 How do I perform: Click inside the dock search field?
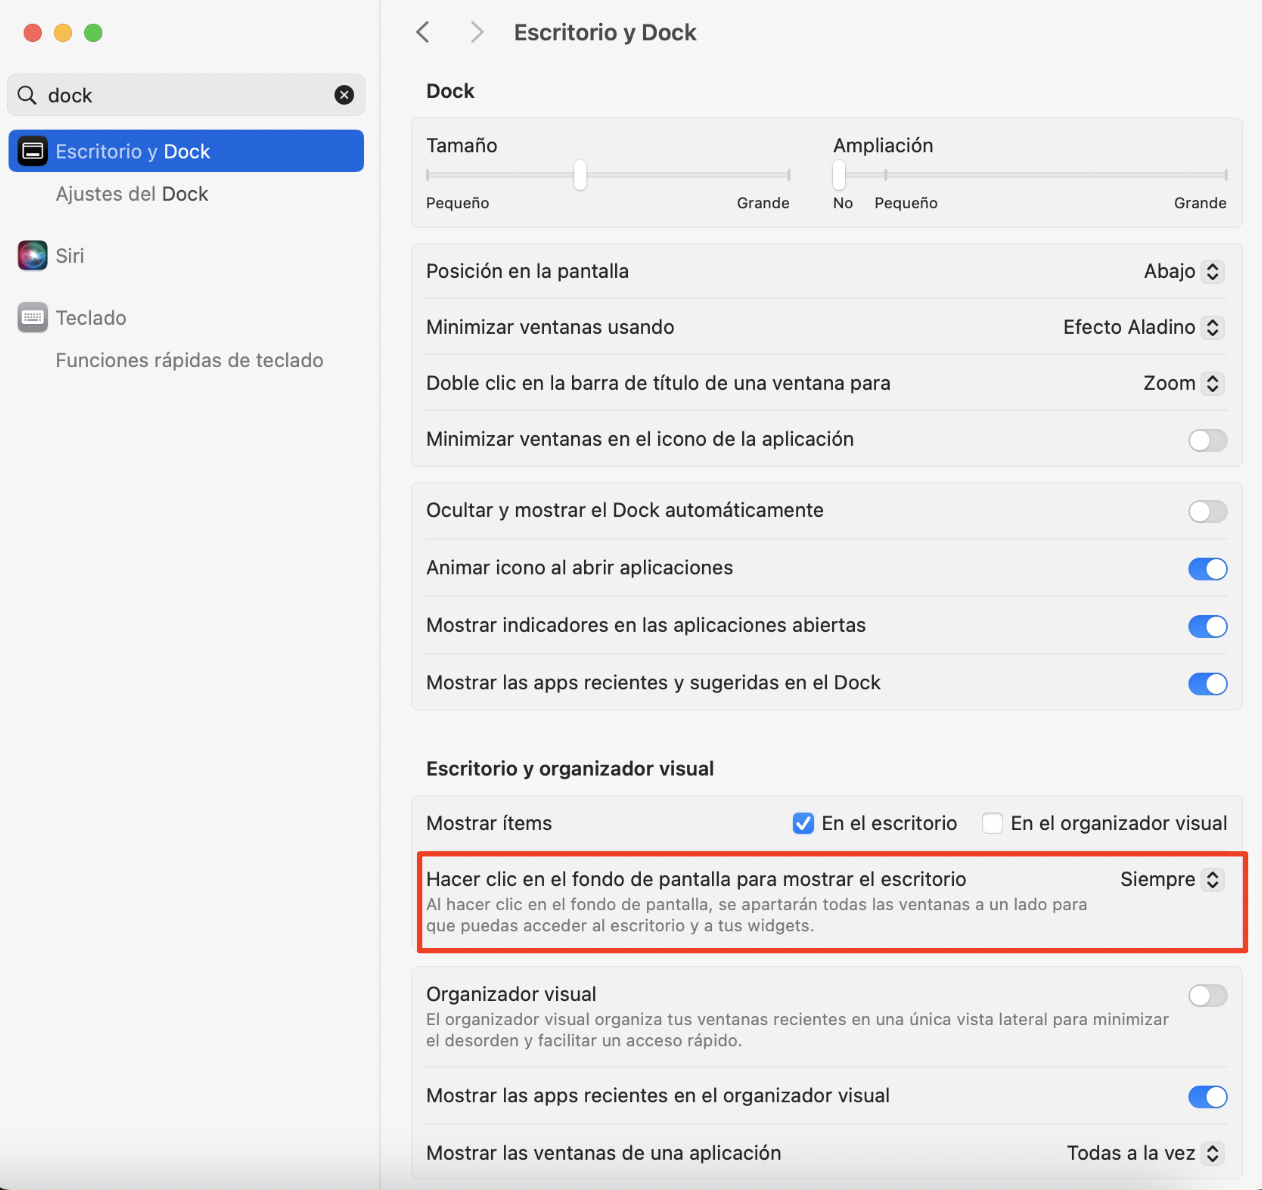coord(180,94)
